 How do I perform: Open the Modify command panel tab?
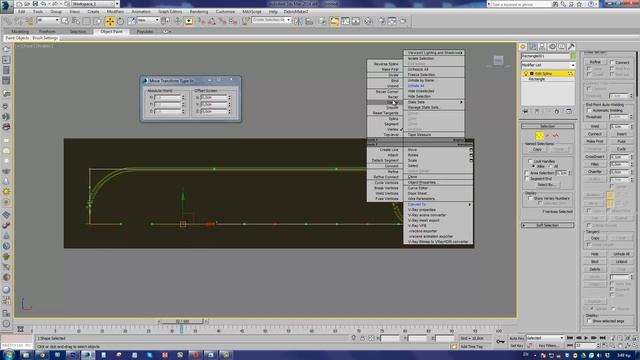pos(533,47)
